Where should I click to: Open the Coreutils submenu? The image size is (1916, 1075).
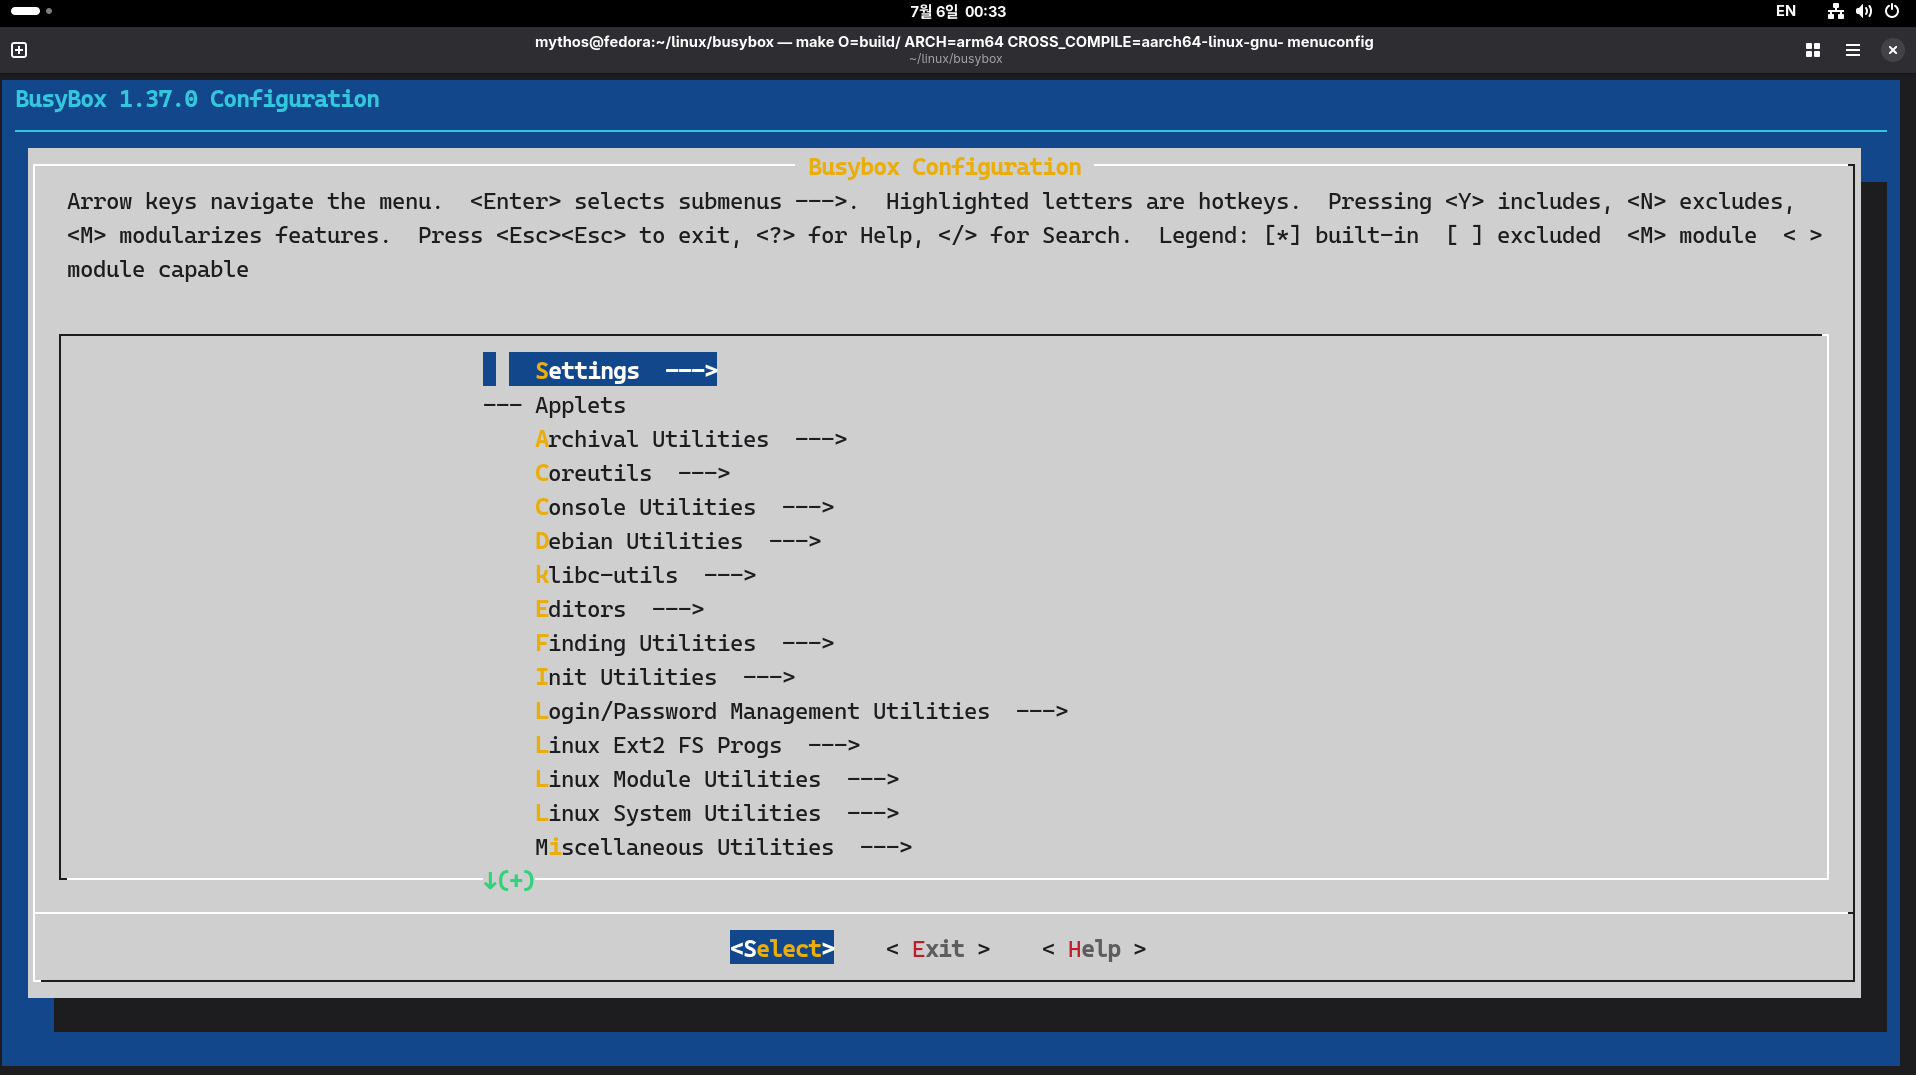[x=632, y=473]
